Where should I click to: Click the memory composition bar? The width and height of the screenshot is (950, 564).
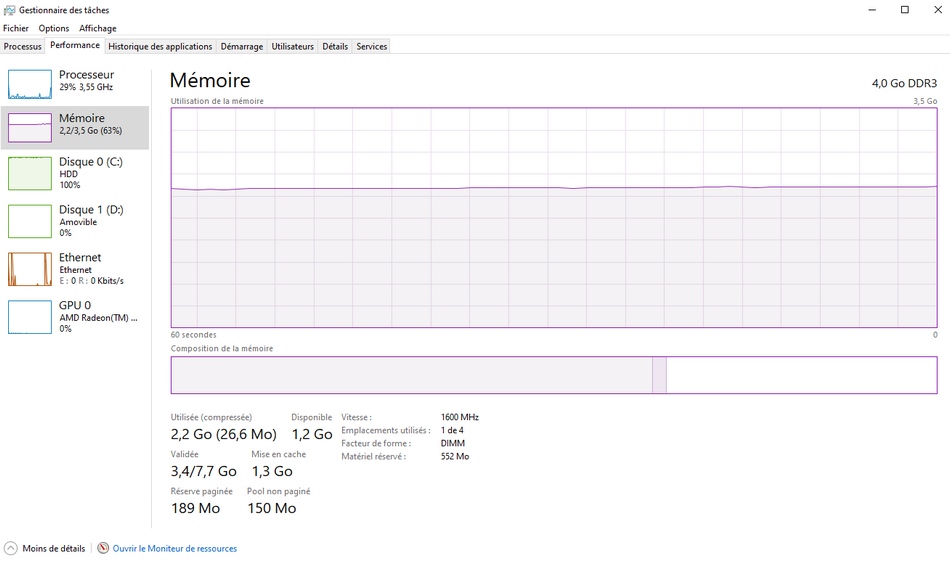point(553,375)
